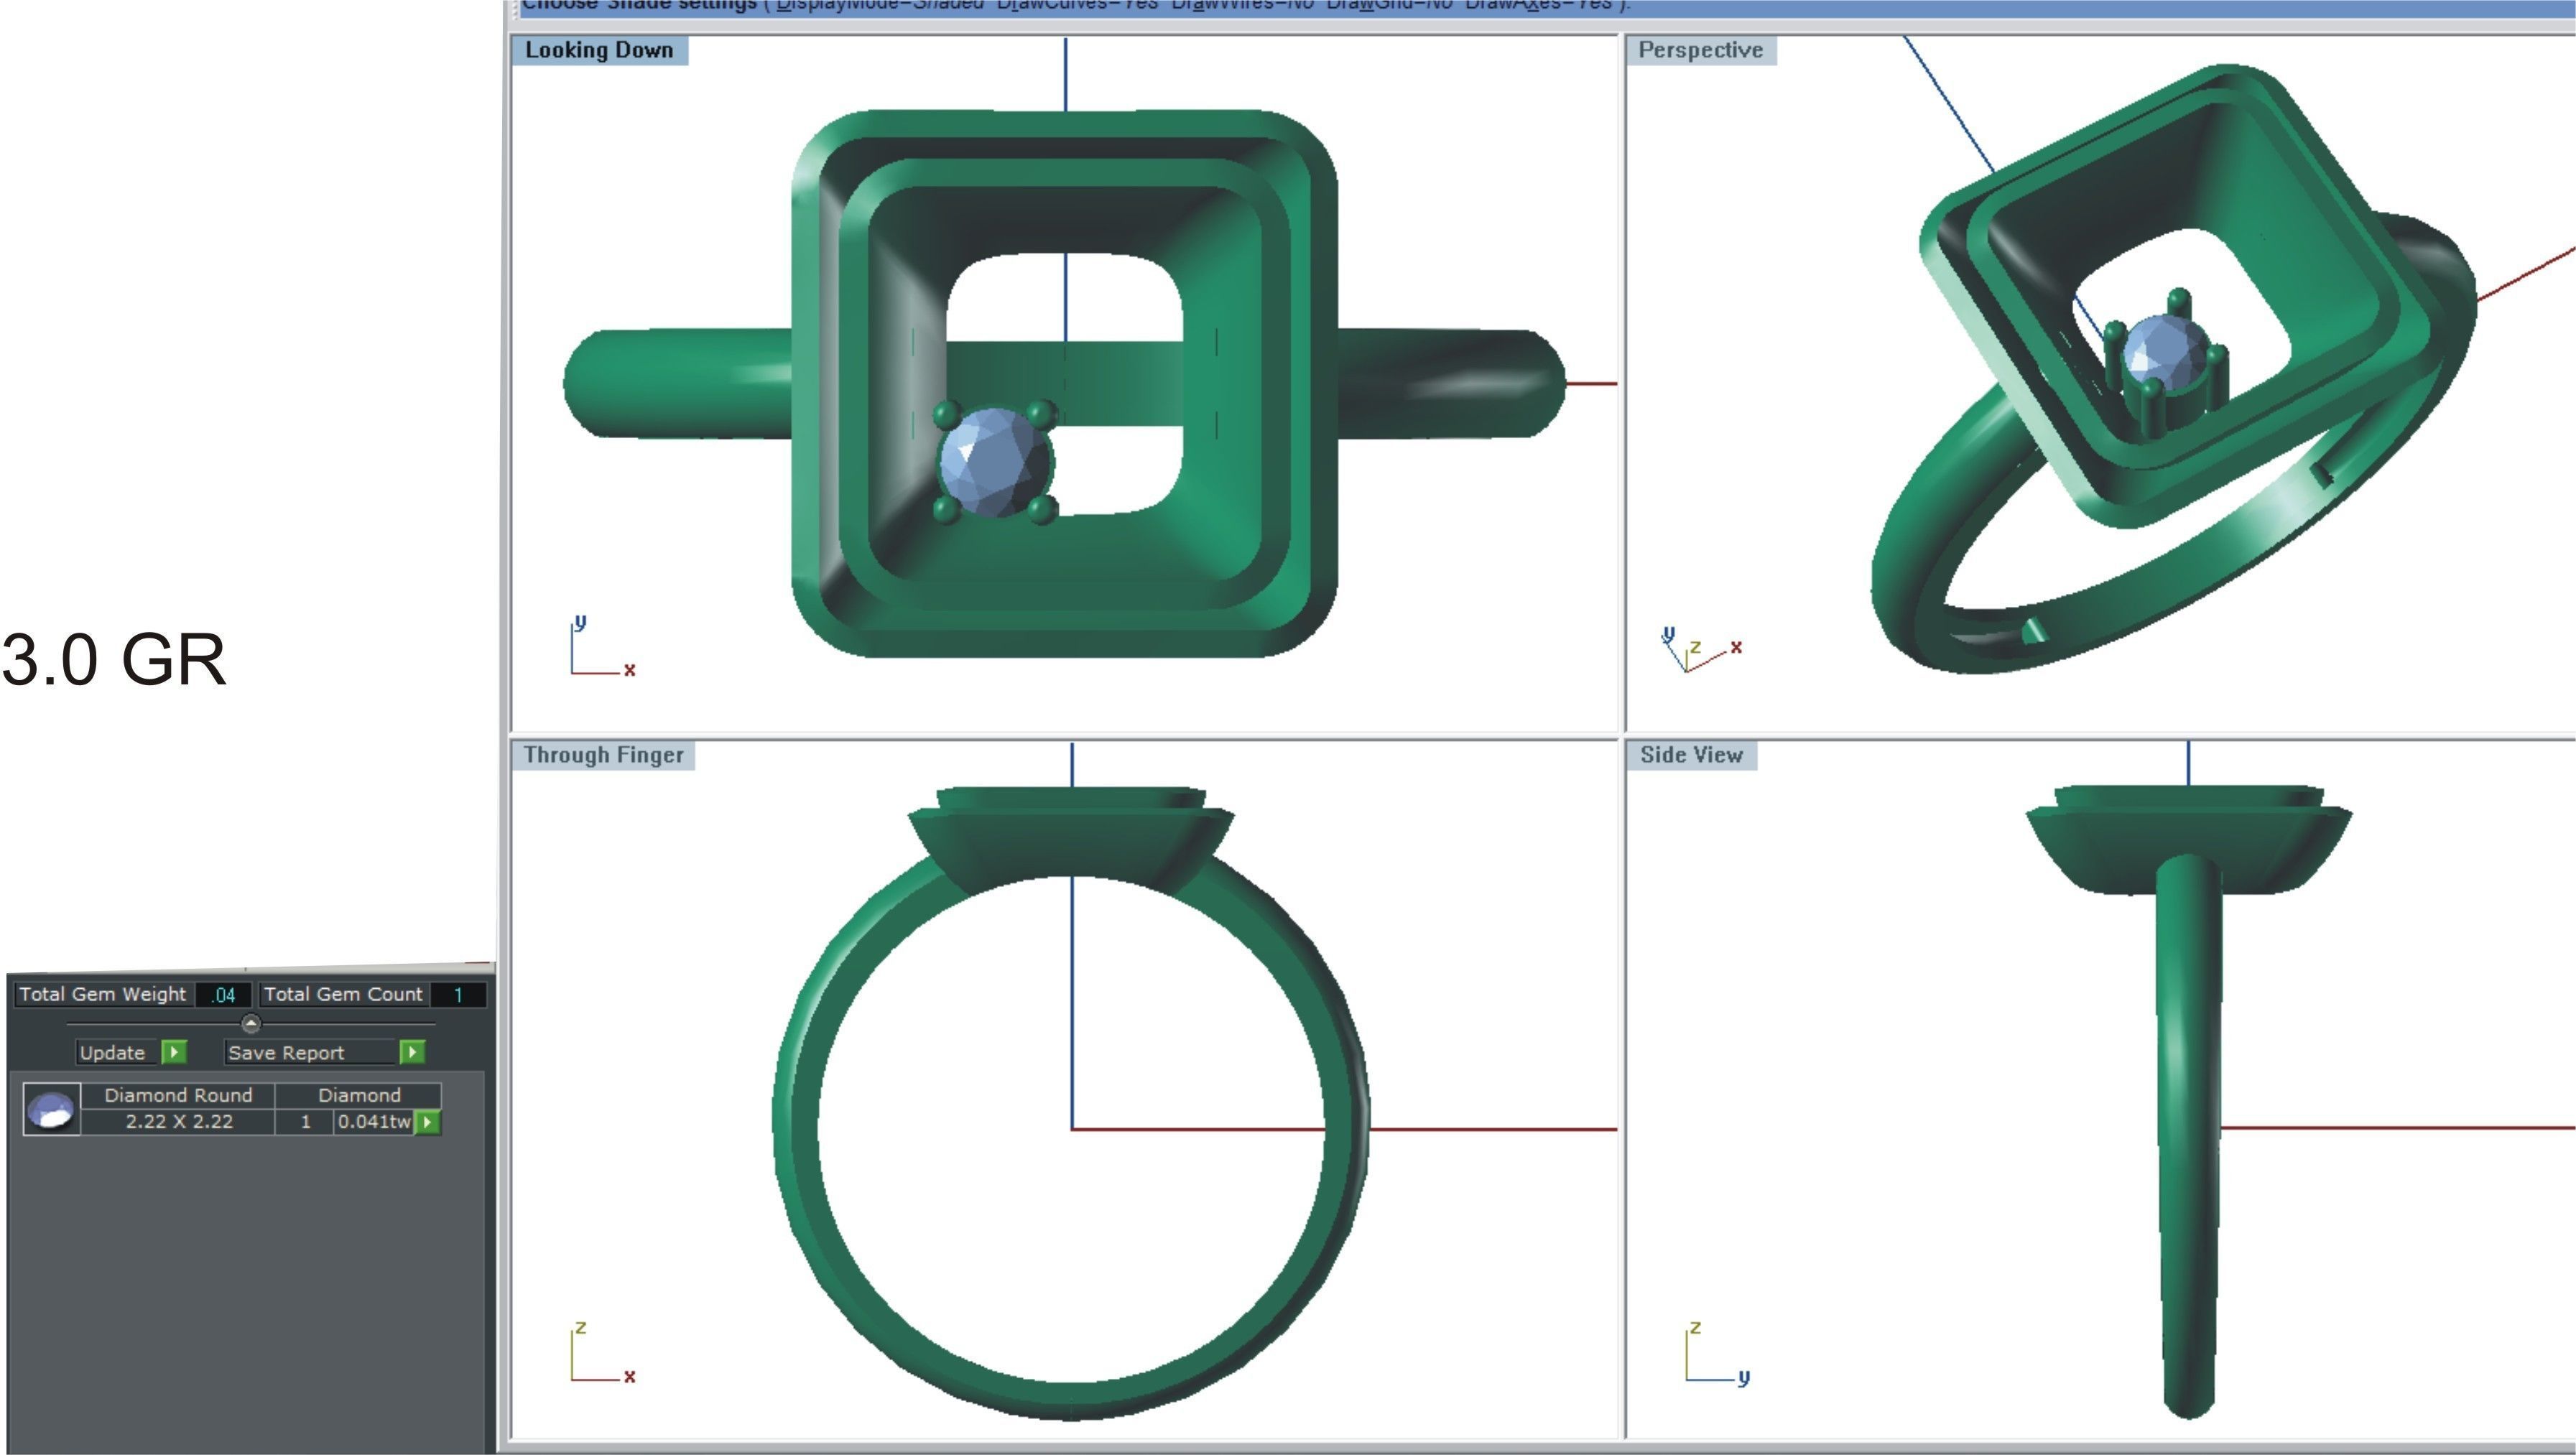Viewport: 2576px width, 1455px height.
Task: Click the Total Gem Weight value .04
Action: coord(224,995)
